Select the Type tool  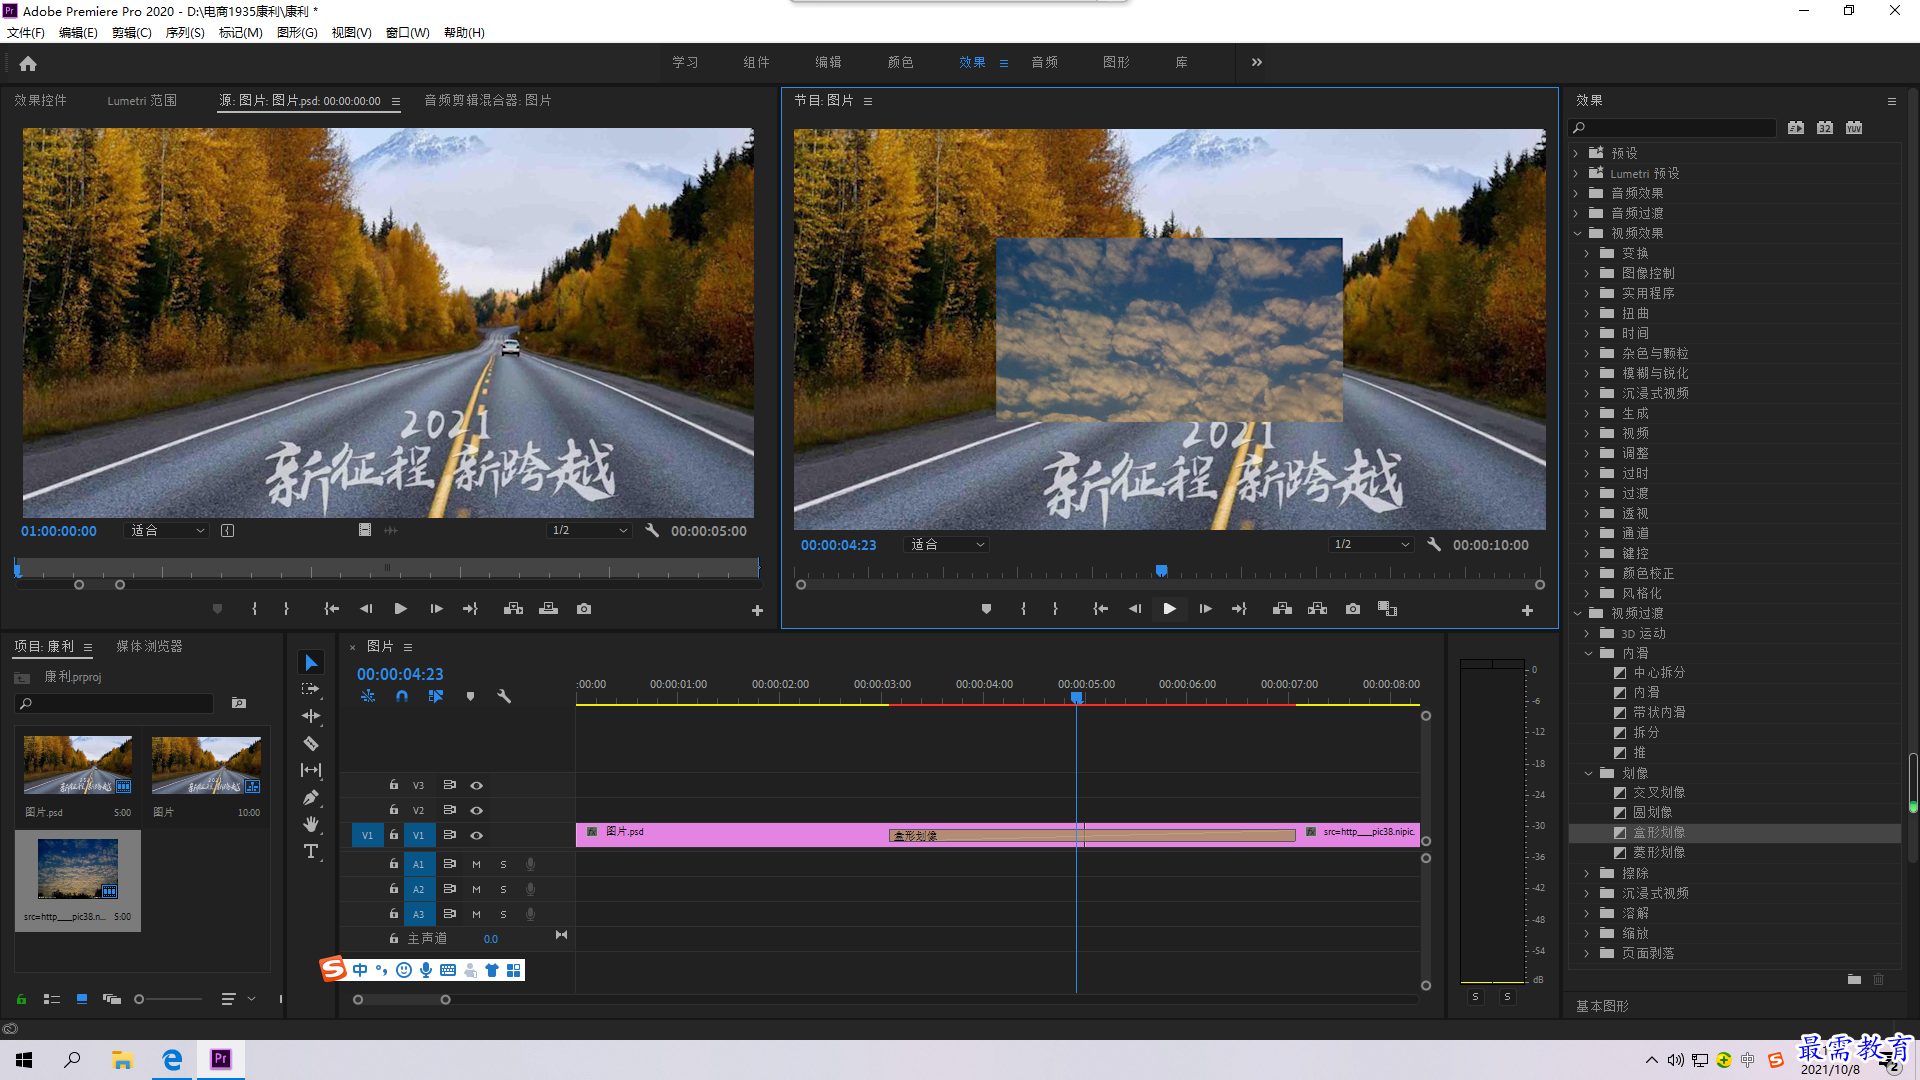(311, 852)
